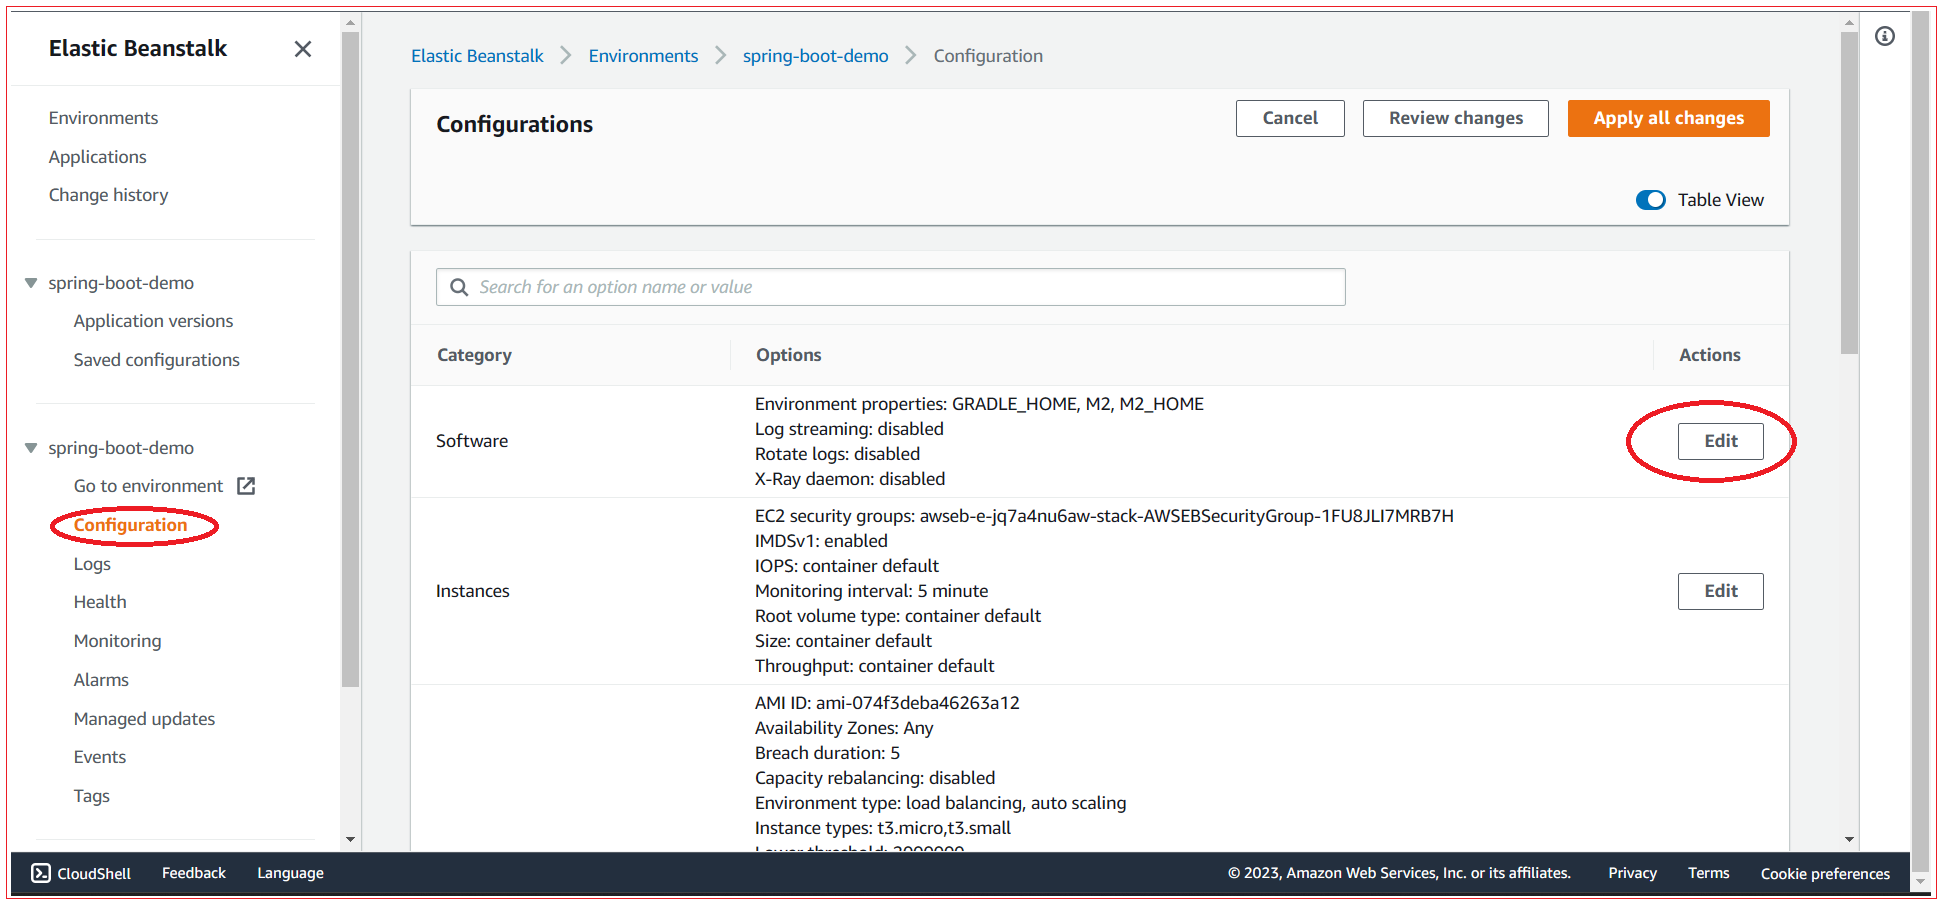Click 'Instance types: t3.micro,t3.small' text
1943x907 pixels.
coord(883,828)
